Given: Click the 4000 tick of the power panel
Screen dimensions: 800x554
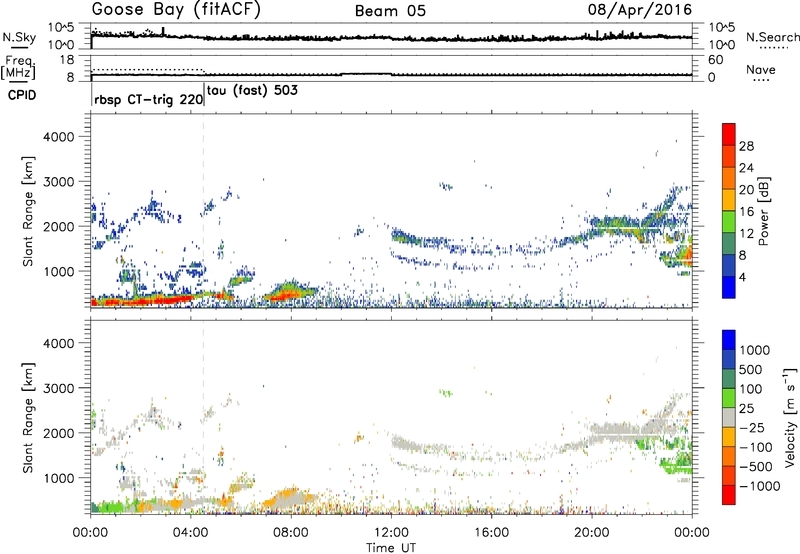Looking at the screenshot, I should tap(59, 137).
